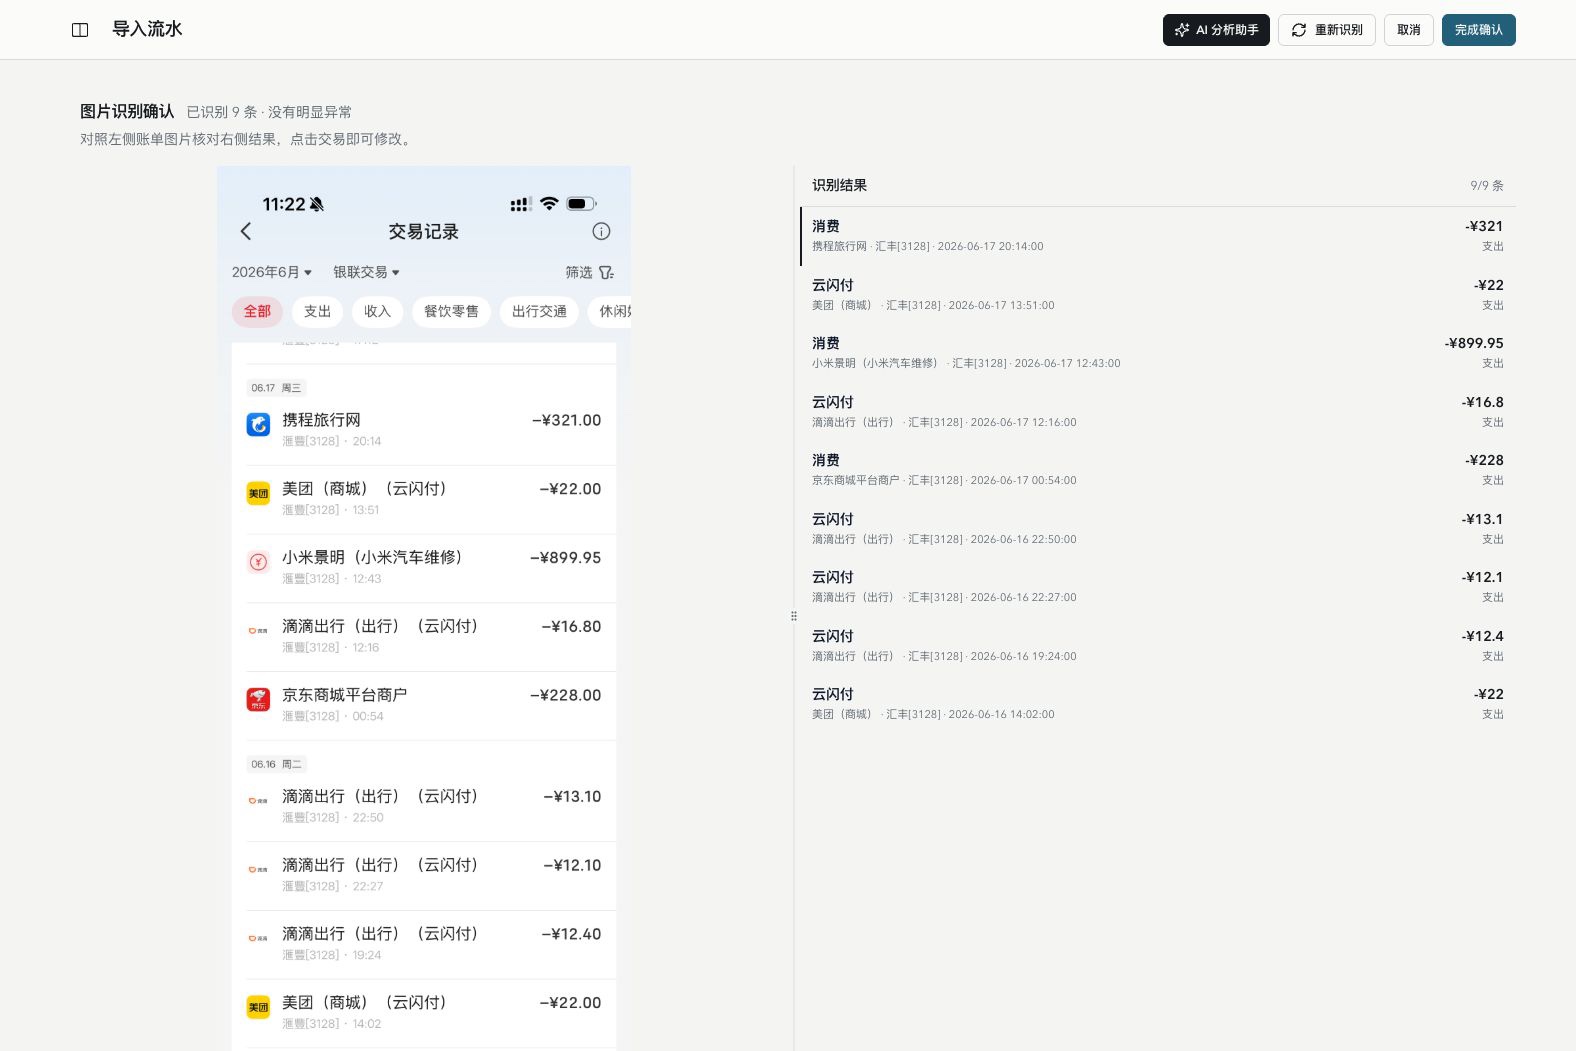
Task: Click the 美团（商城）13:51 merchant icon
Action: [258, 494]
